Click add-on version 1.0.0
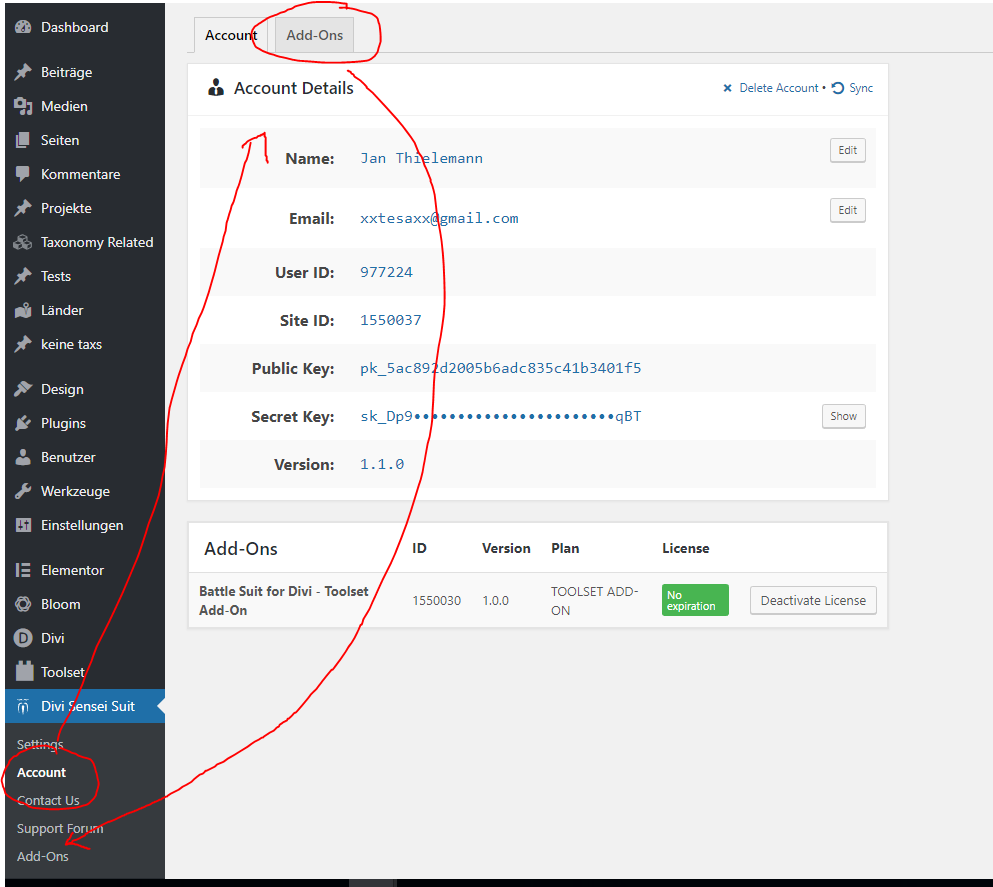Image resolution: width=993 pixels, height=887 pixels. tap(495, 600)
